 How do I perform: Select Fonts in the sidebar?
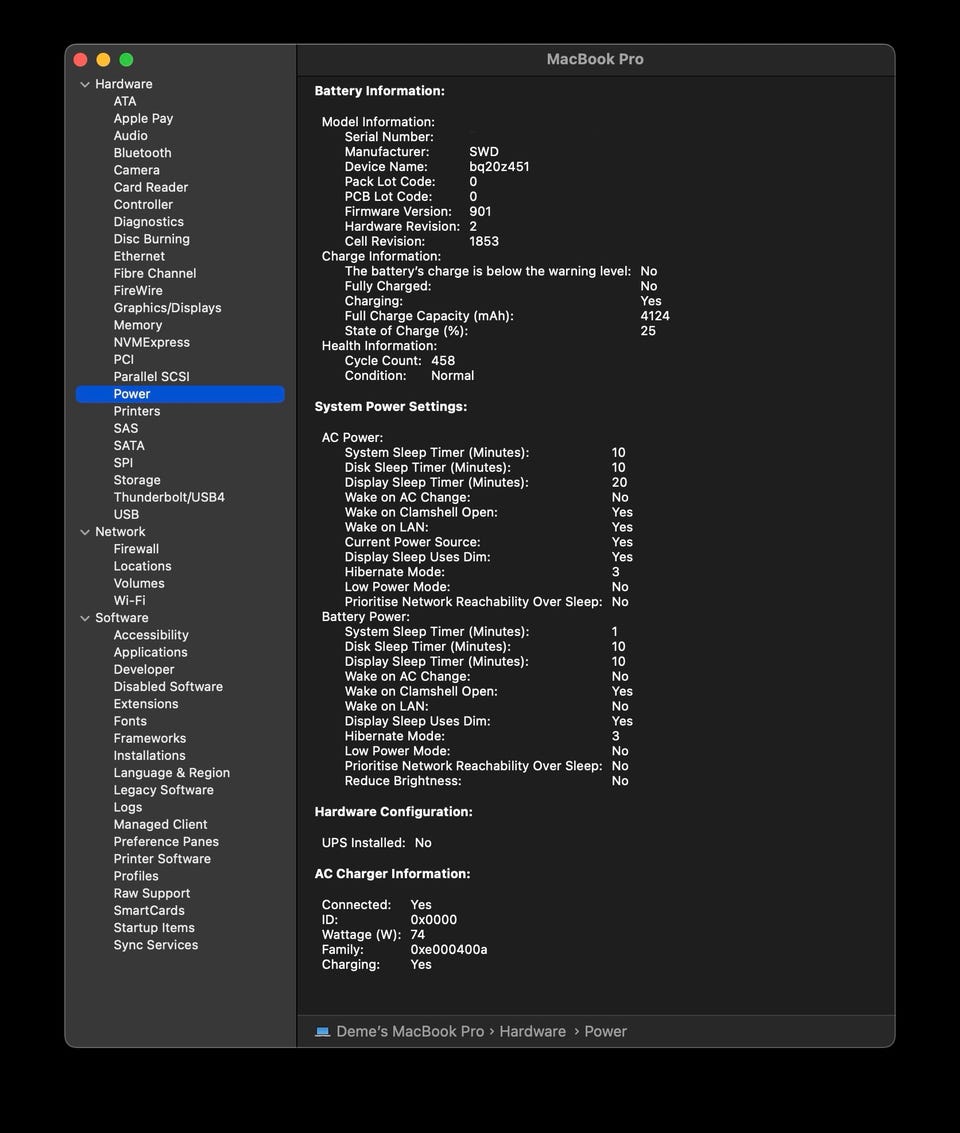[130, 721]
